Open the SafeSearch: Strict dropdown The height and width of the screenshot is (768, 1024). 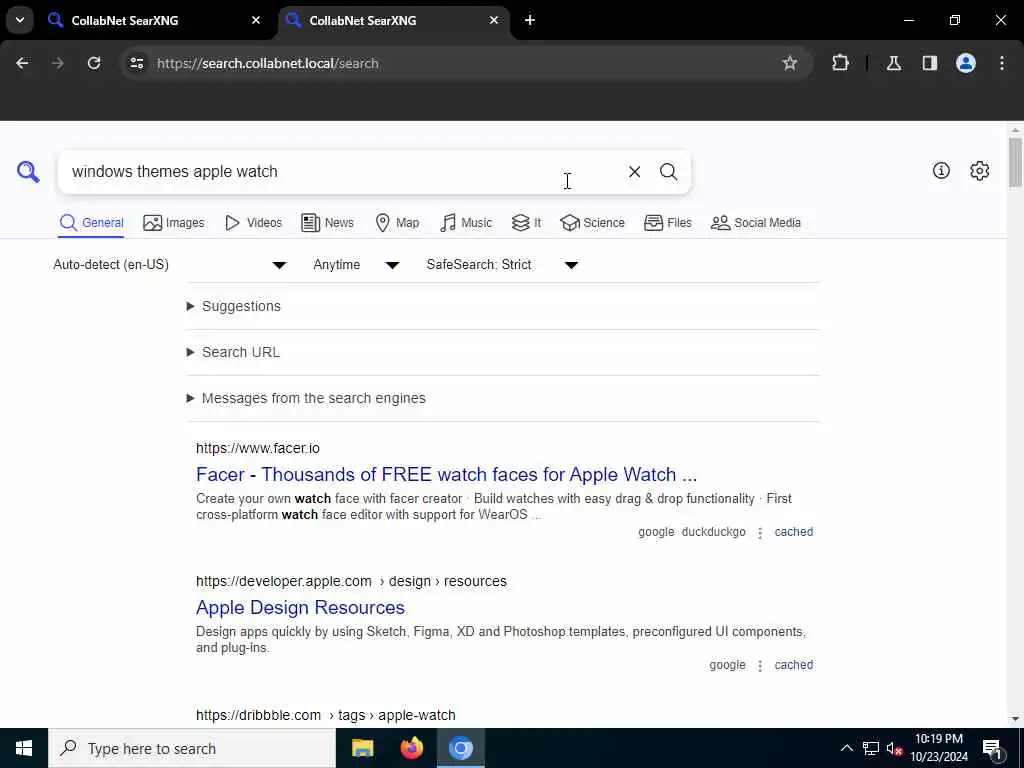click(x=502, y=264)
